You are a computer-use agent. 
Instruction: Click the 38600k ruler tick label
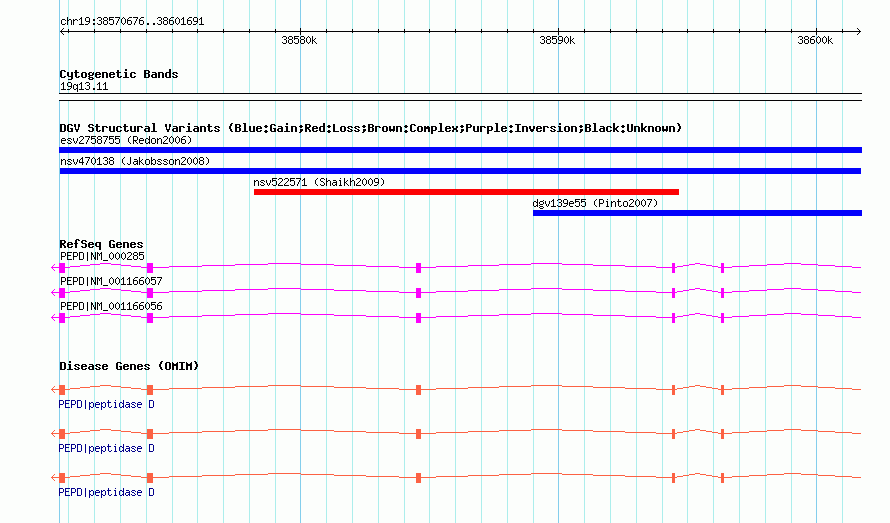(x=815, y=40)
